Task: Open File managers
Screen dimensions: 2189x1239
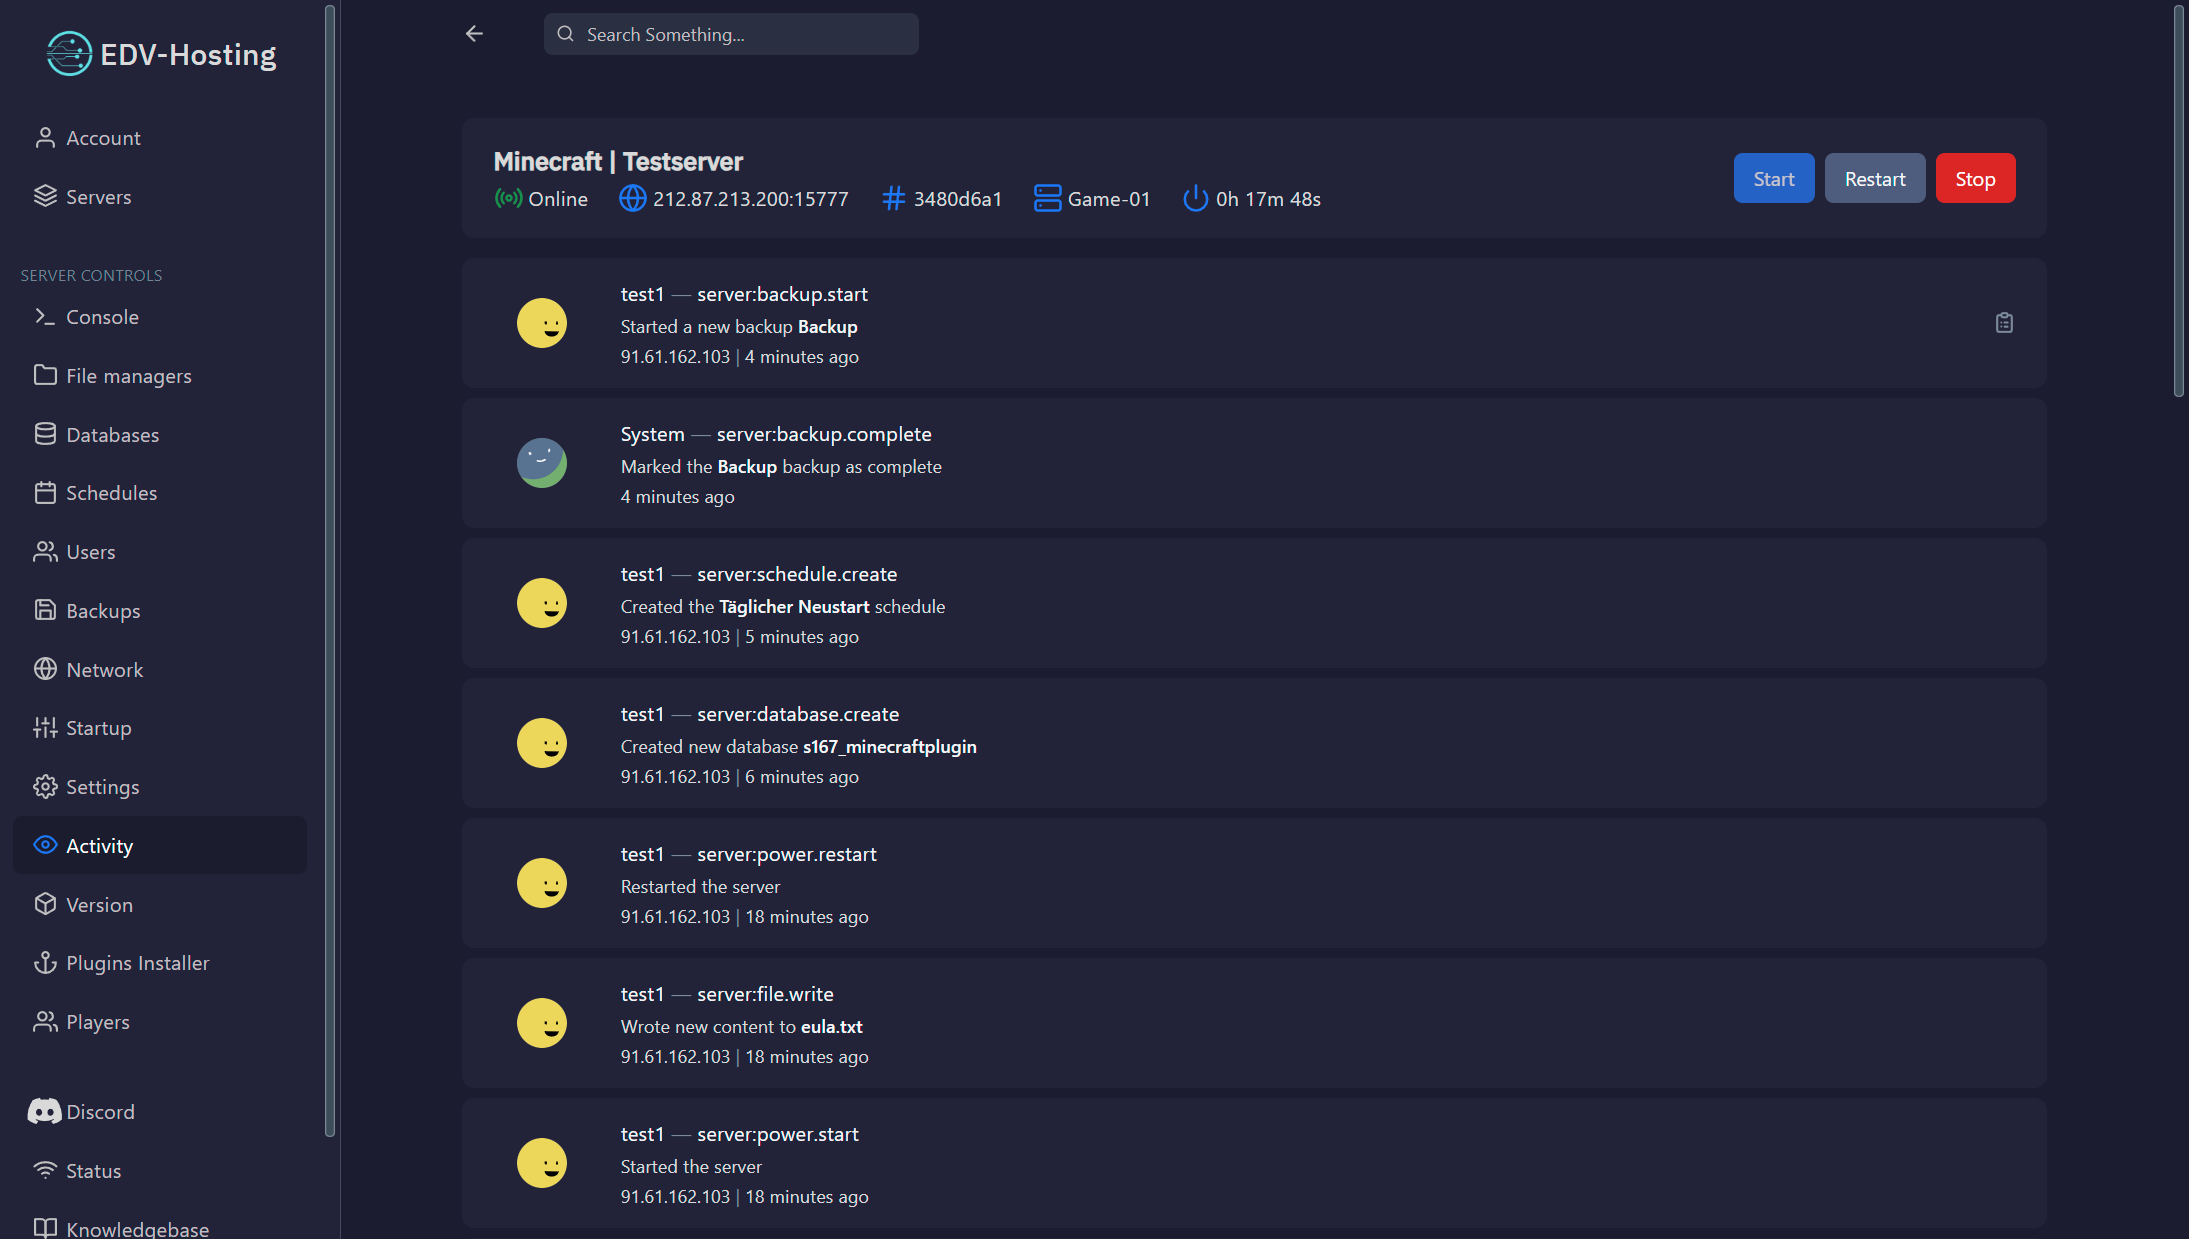Action: tap(160, 376)
